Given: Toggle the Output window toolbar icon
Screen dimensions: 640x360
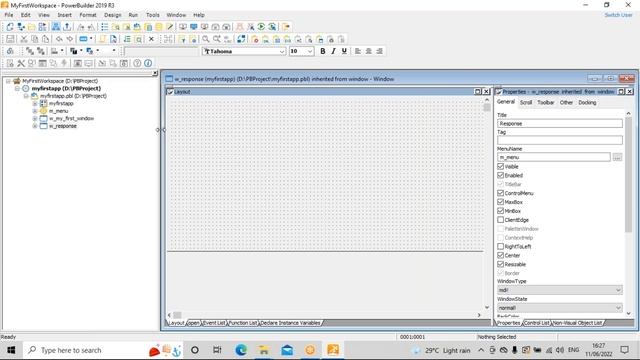Looking at the screenshot, I should point(67,27).
